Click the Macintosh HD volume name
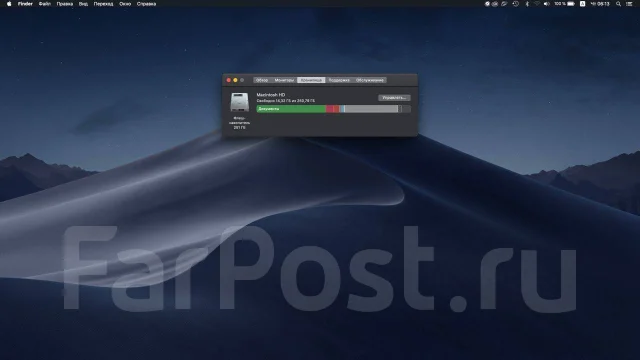This screenshot has height=360, width=640. (x=271, y=95)
